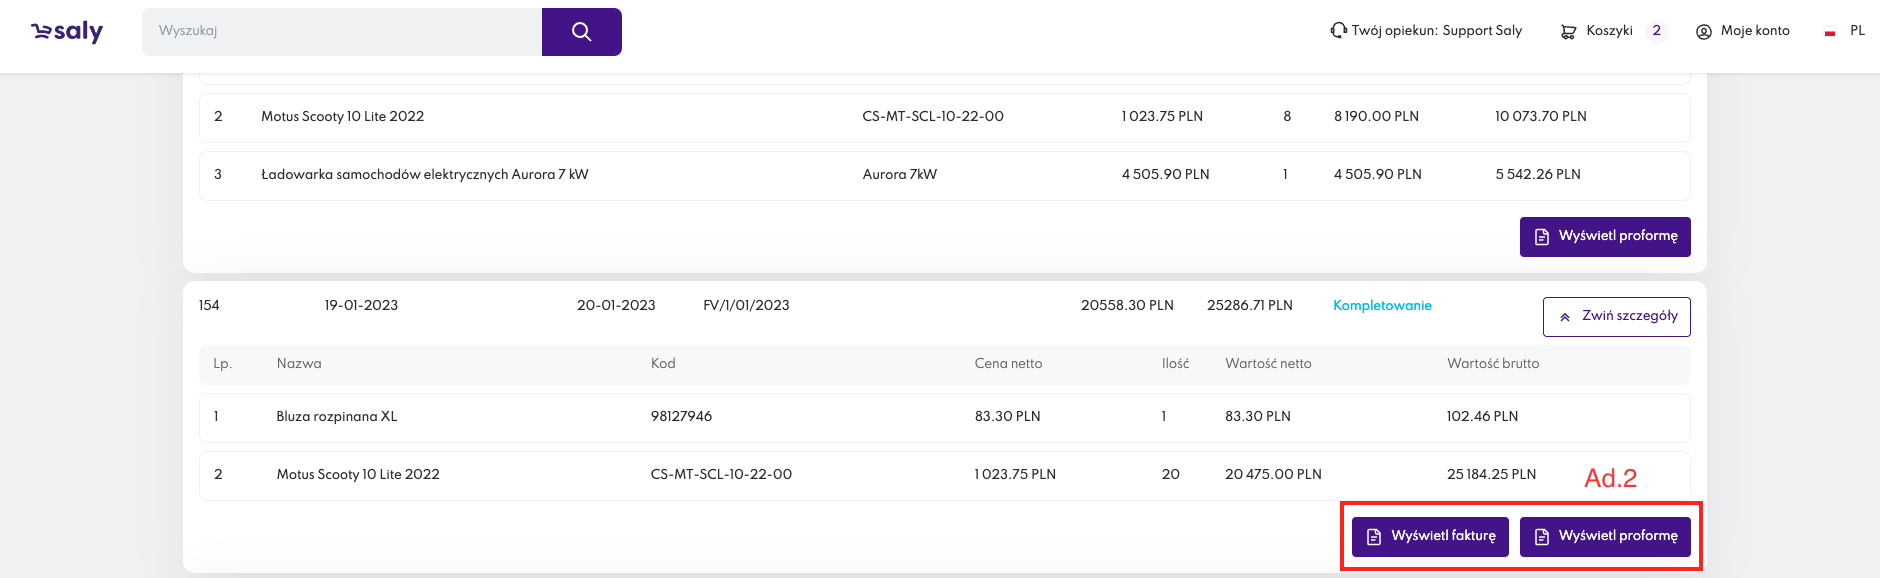This screenshot has height=578, width=1880.
Task: Click the upper Wyświetl proformę button
Action: (1605, 236)
